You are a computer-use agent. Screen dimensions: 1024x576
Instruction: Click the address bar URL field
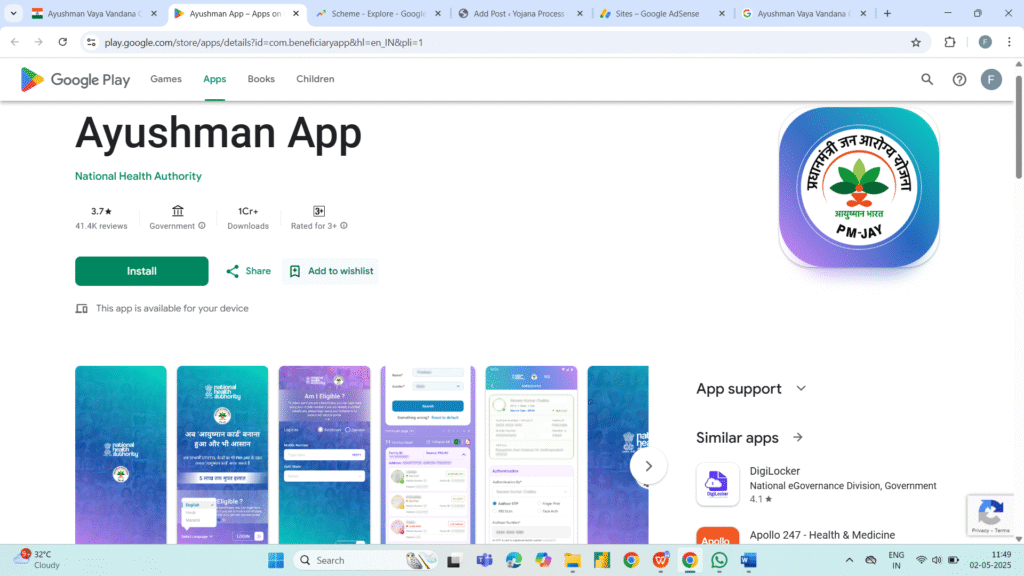pos(500,42)
